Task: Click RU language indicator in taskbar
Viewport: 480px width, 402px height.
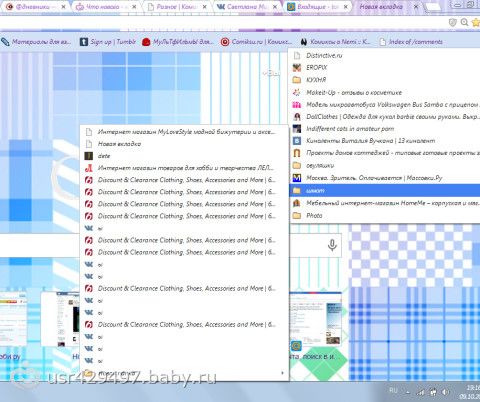Action: click(x=393, y=390)
